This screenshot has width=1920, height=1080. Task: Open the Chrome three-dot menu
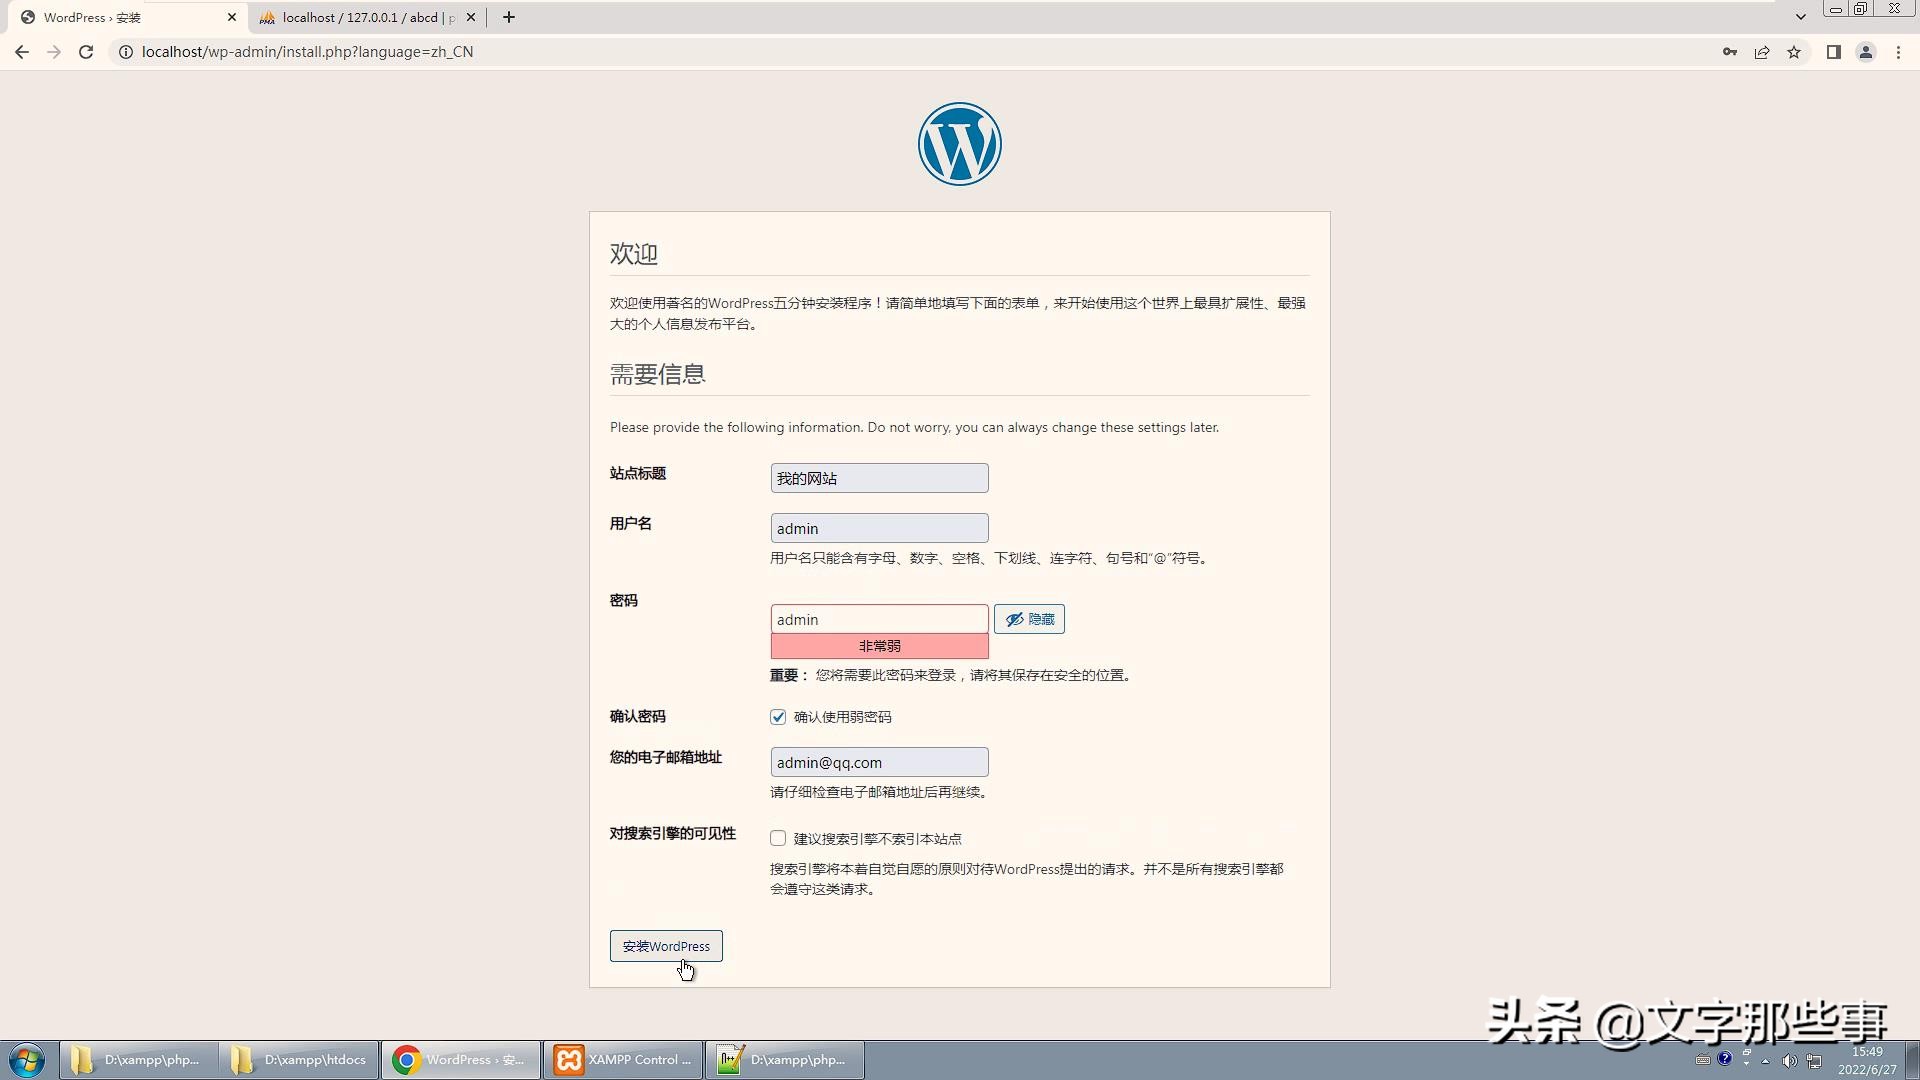tap(1898, 52)
